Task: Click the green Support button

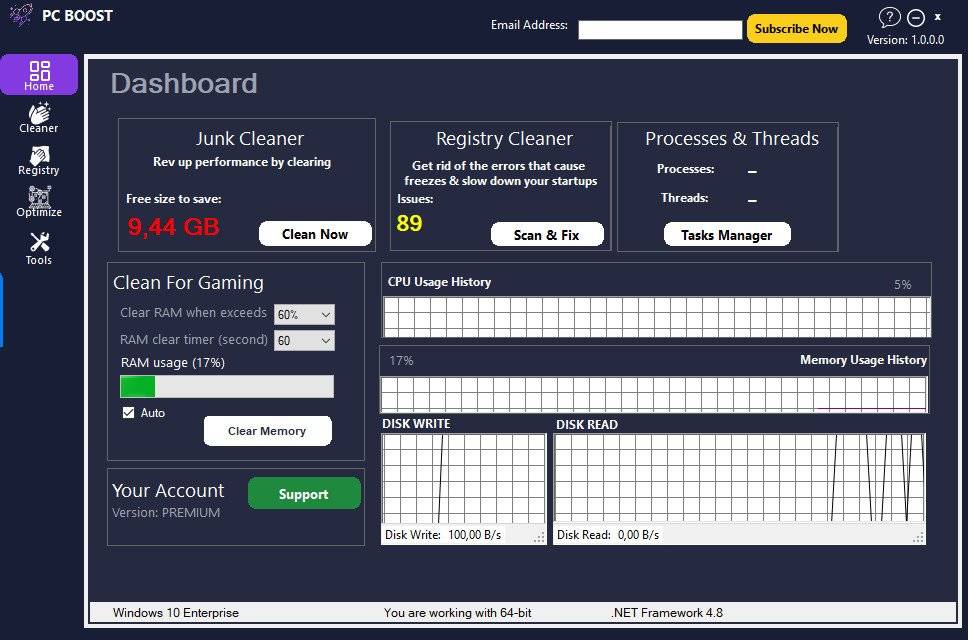Action: click(x=304, y=494)
